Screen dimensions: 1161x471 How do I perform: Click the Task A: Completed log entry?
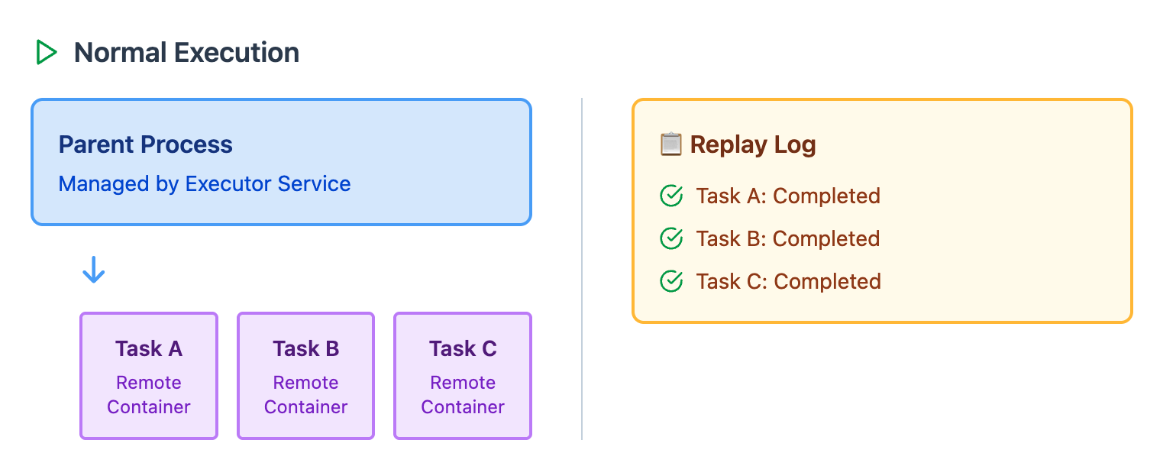point(788,196)
